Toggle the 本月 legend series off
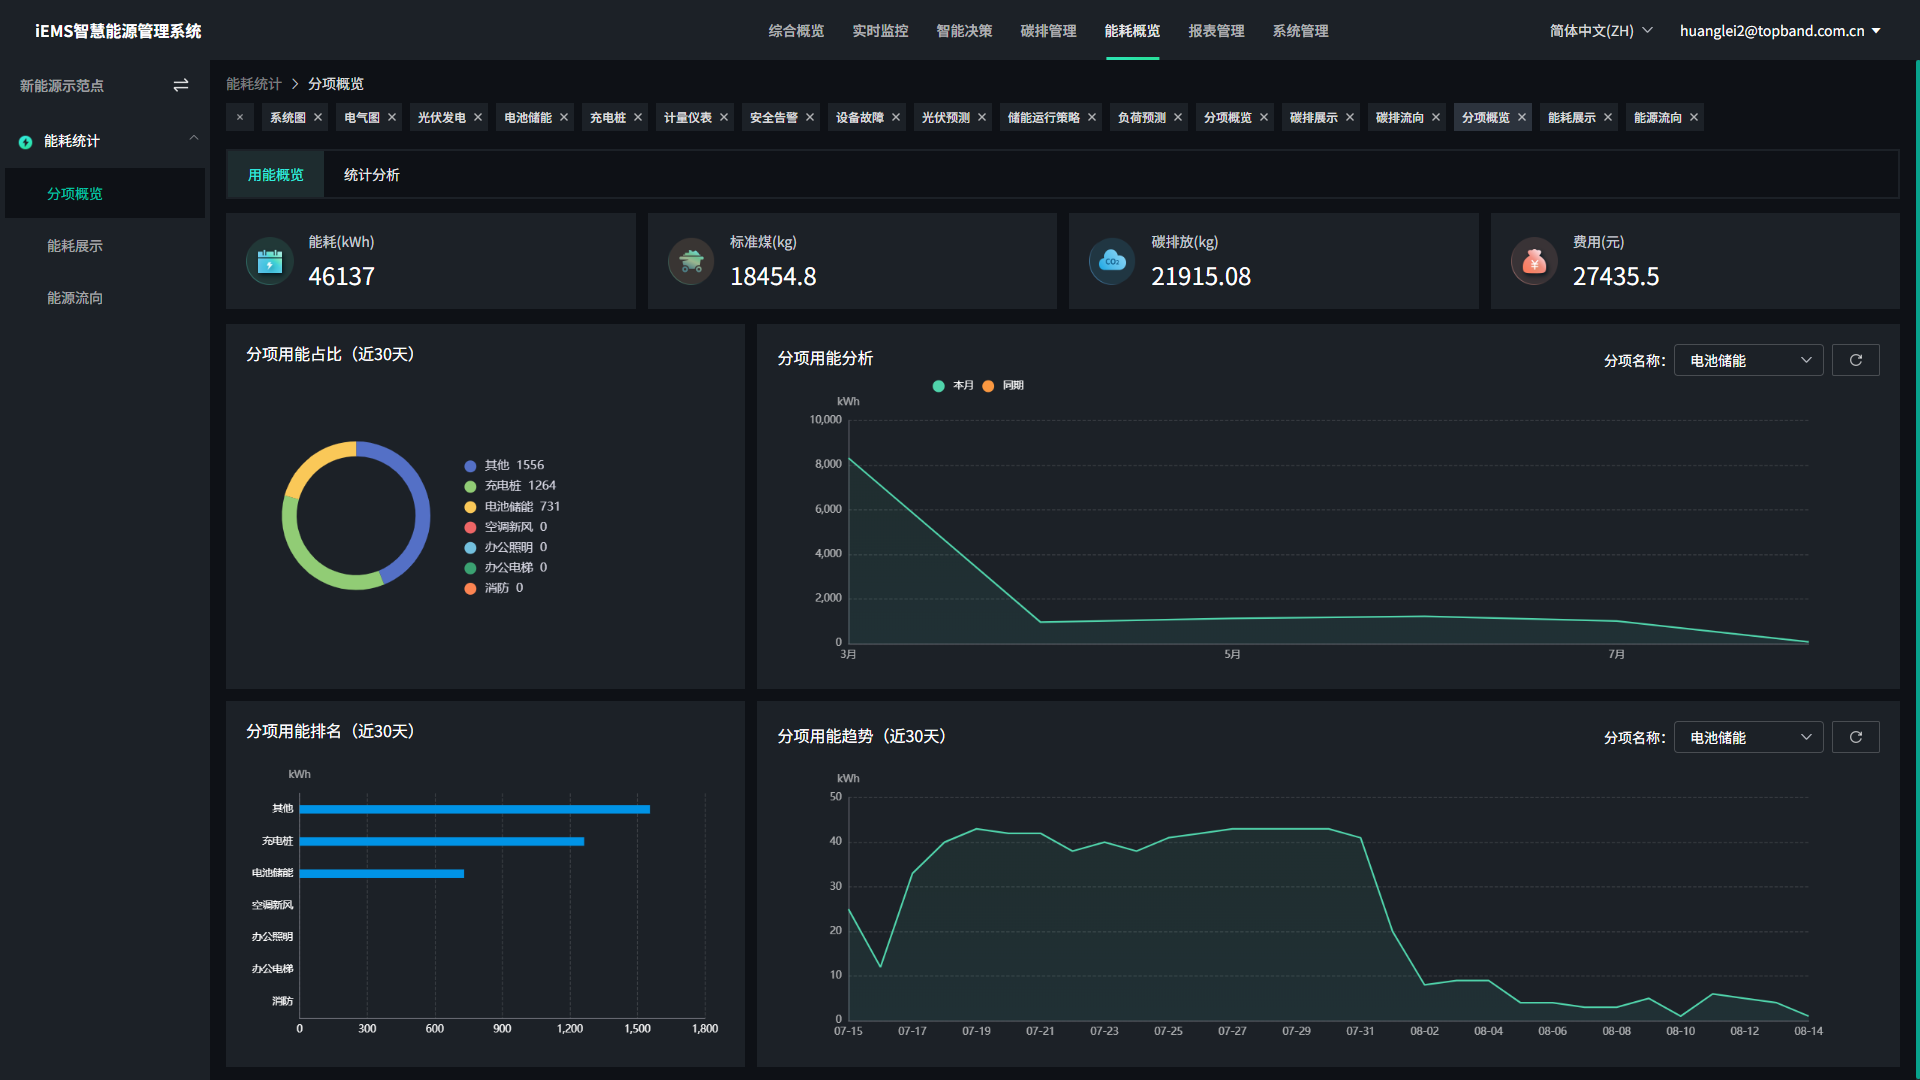 [x=953, y=385]
